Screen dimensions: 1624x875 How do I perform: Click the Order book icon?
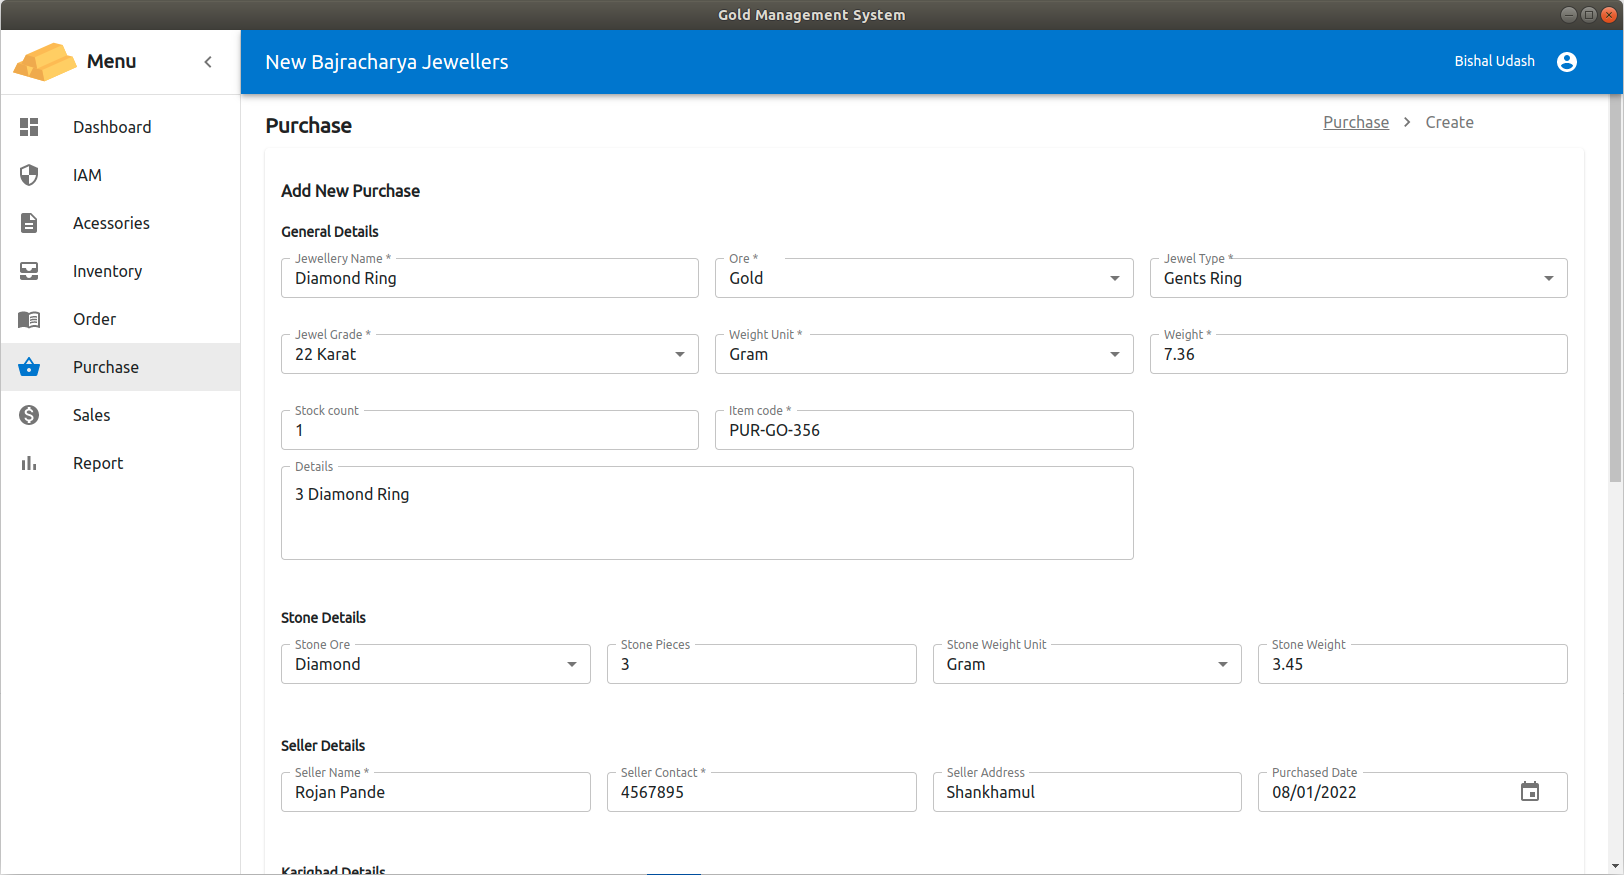tap(29, 319)
